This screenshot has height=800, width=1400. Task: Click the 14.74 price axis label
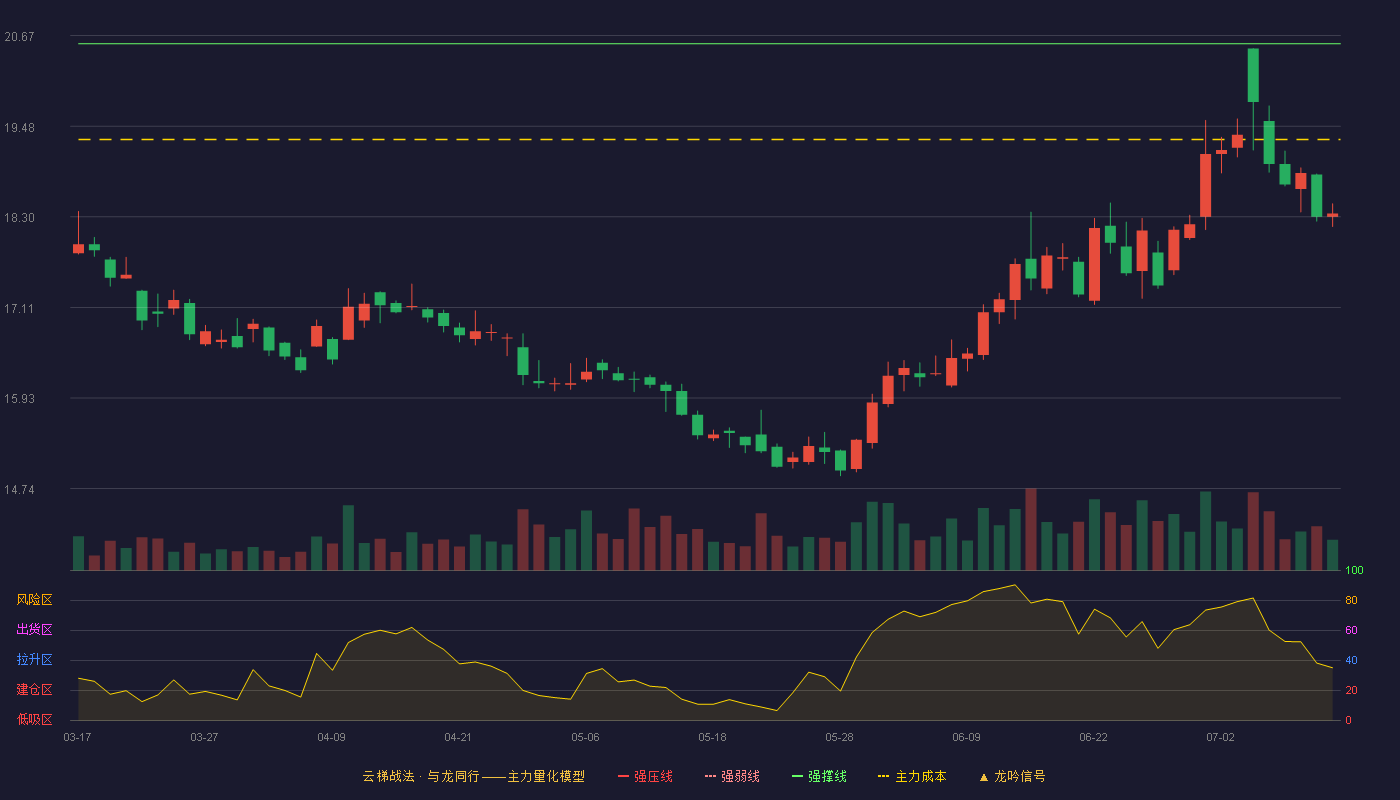tap(19, 490)
